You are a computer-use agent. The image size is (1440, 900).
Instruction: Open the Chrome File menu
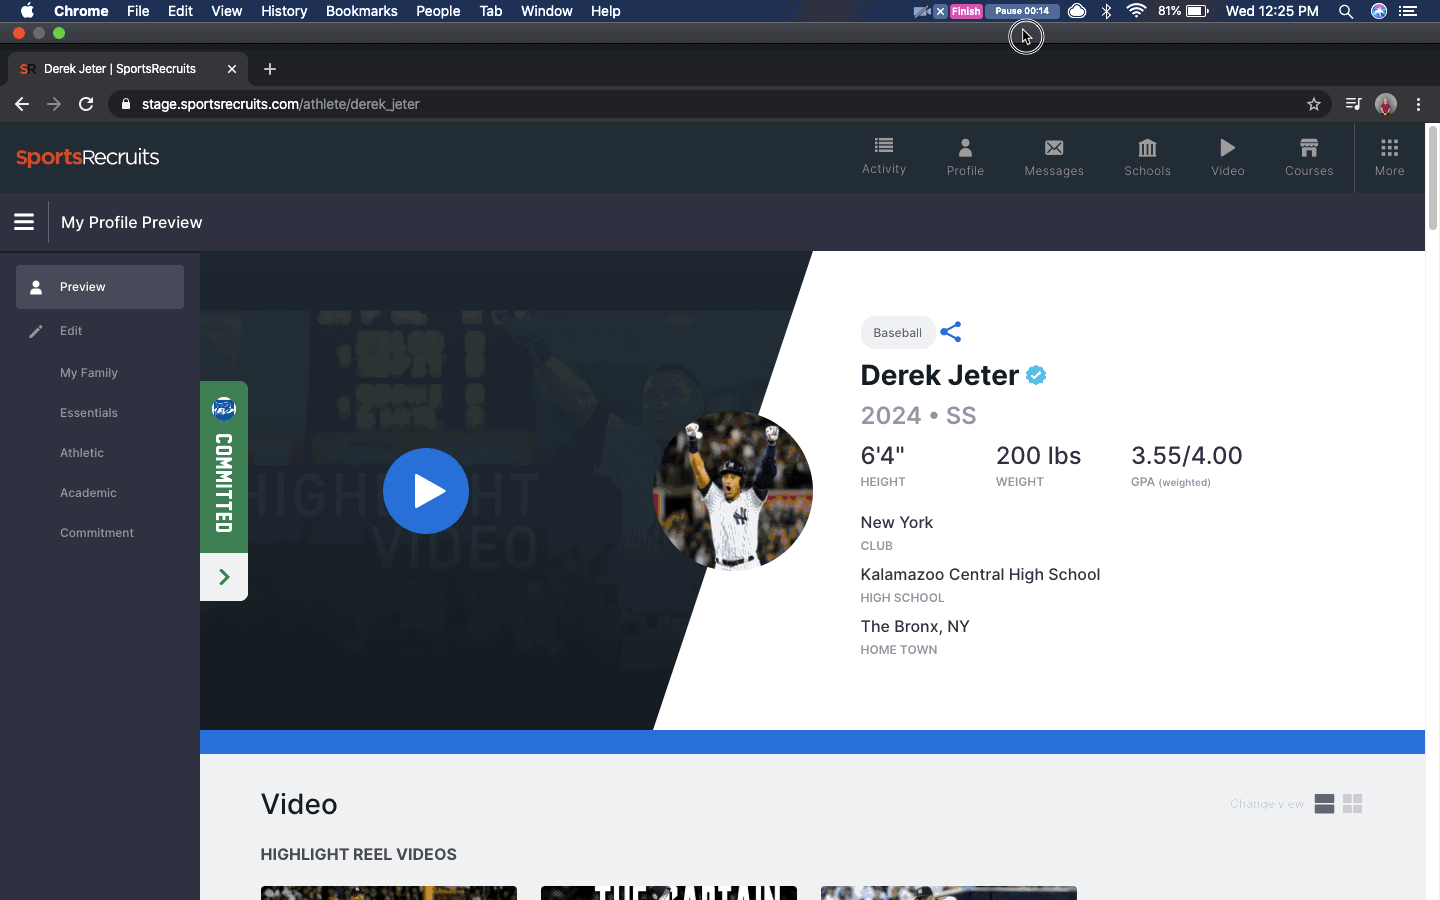pos(138,11)
